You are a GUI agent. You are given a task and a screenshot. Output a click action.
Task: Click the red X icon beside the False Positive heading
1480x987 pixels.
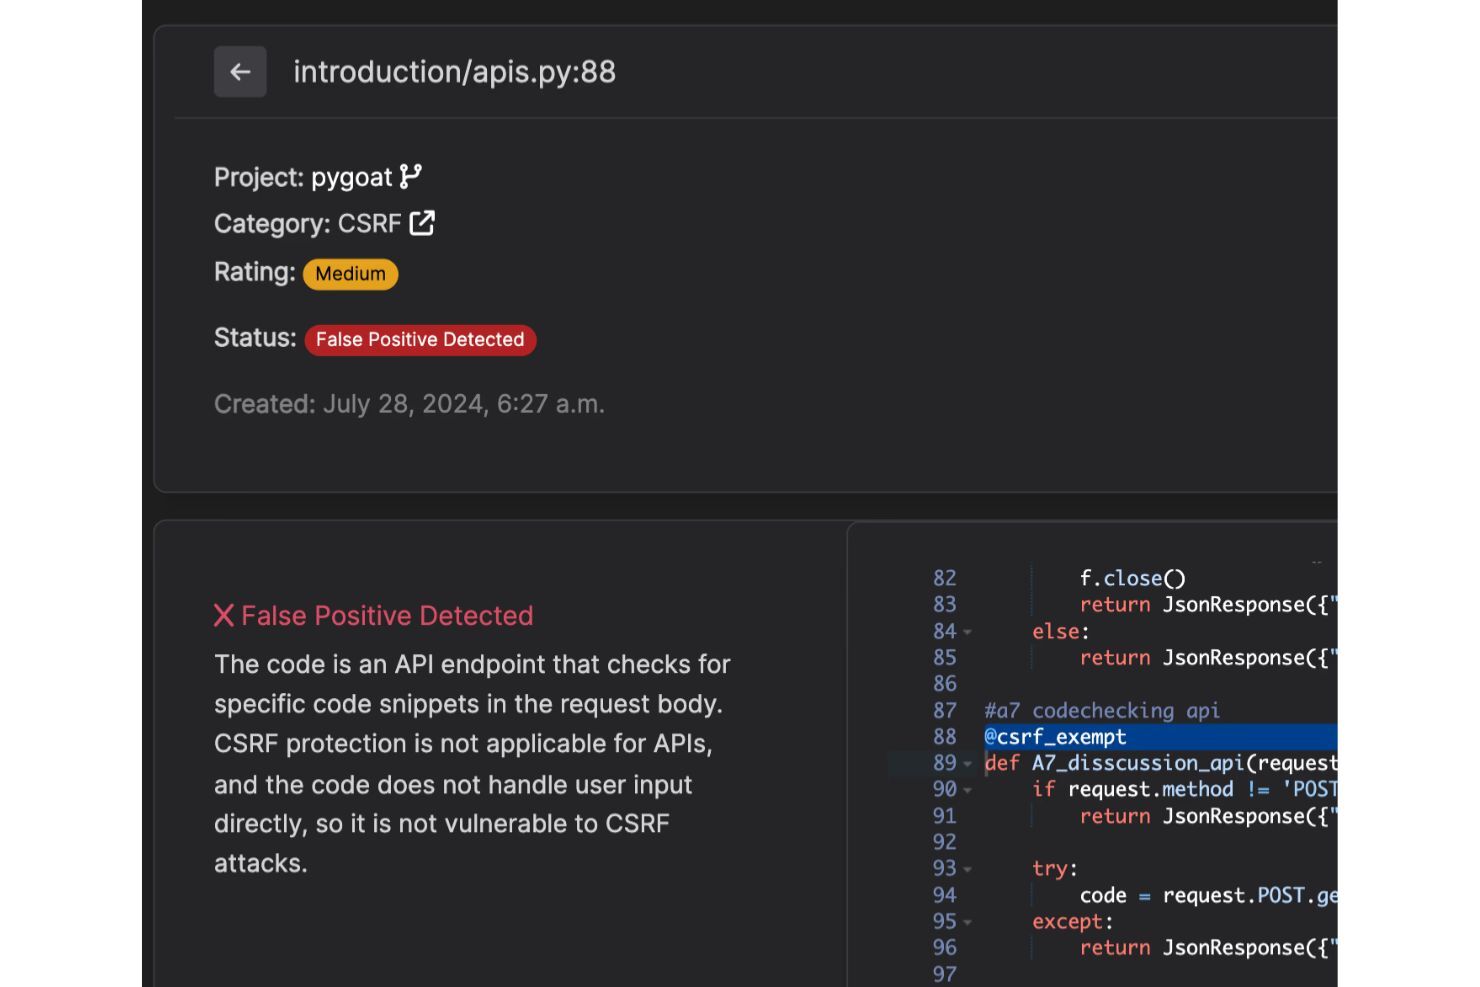tap(224, 616)
